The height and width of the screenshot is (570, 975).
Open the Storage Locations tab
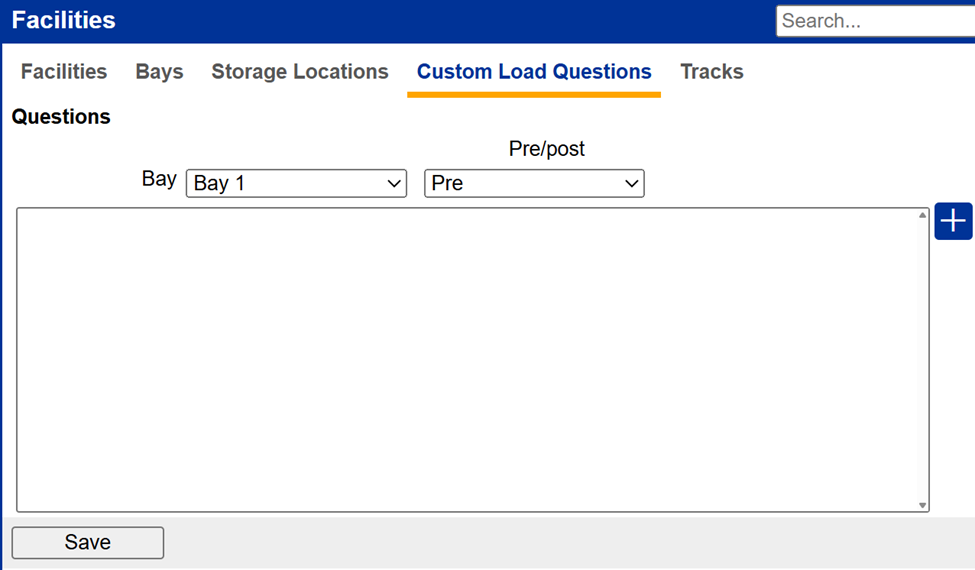point(300,71)
